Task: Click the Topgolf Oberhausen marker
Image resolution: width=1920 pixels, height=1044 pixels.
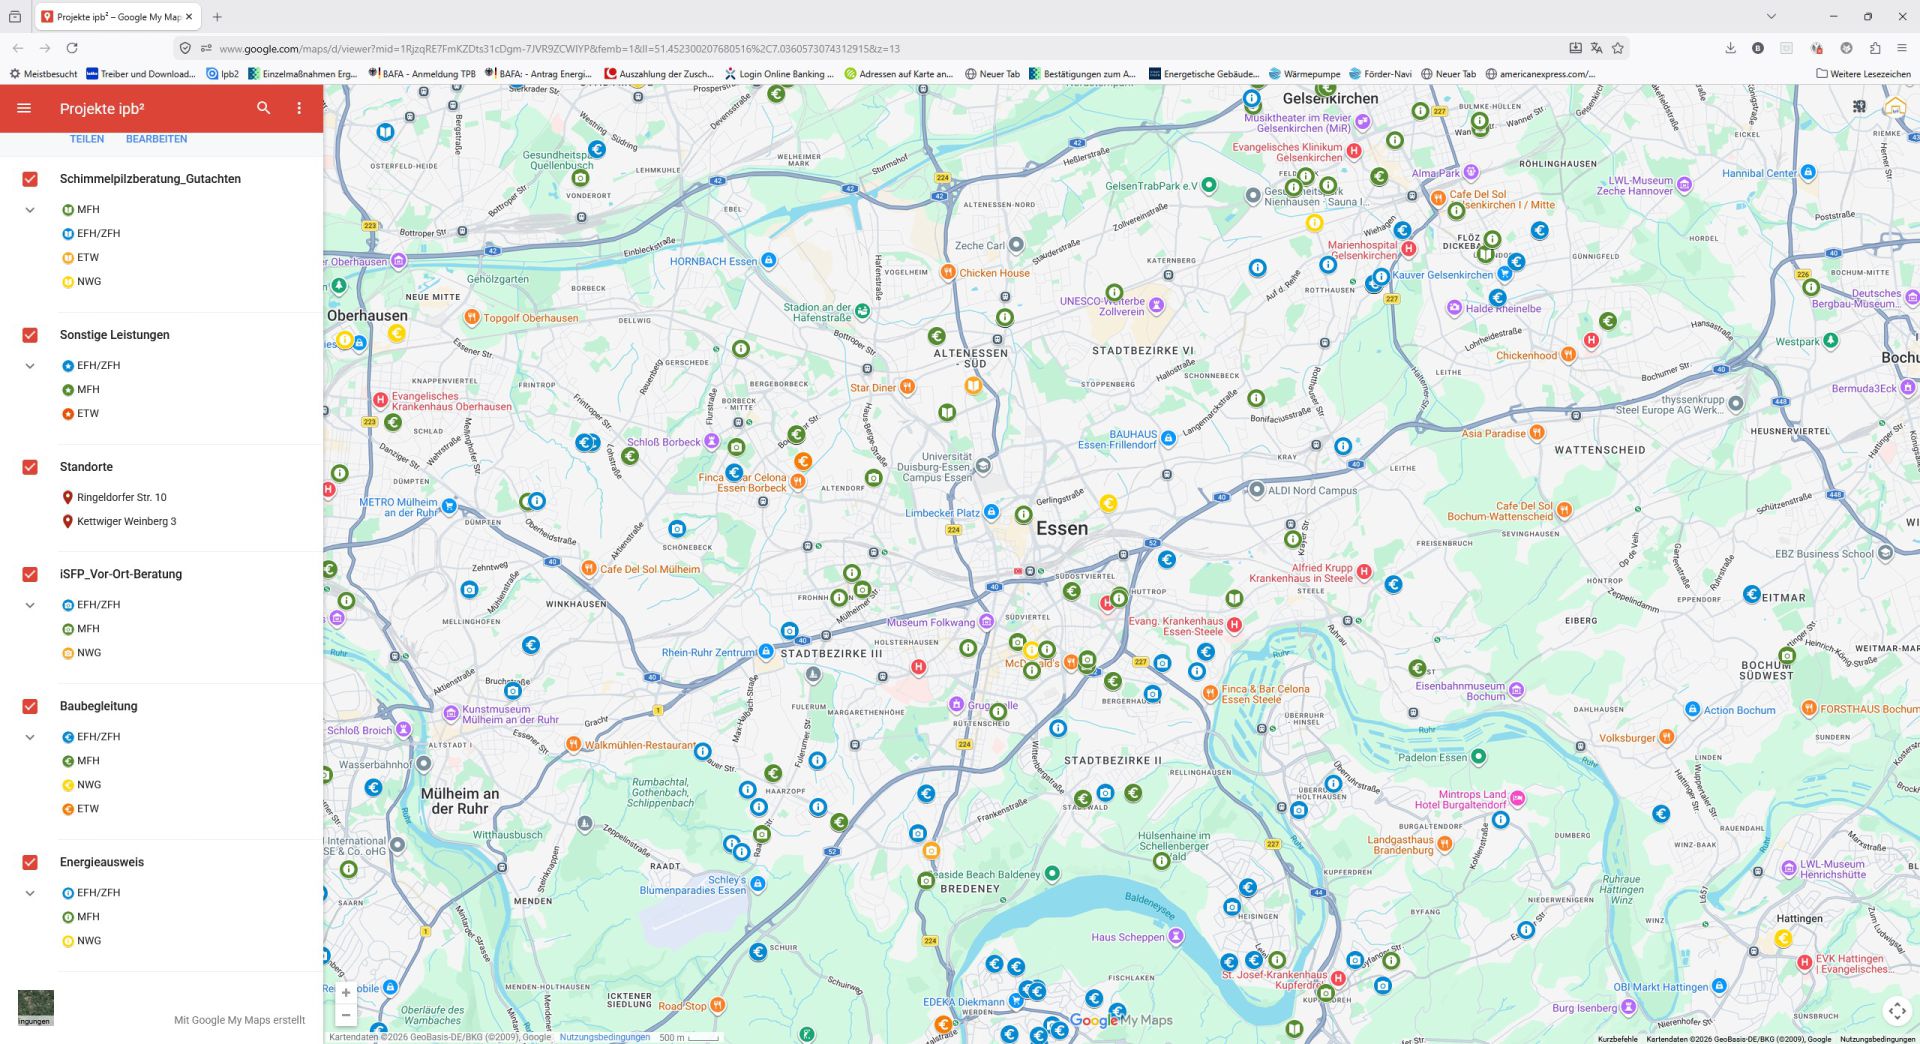Action: click(471, 317)
